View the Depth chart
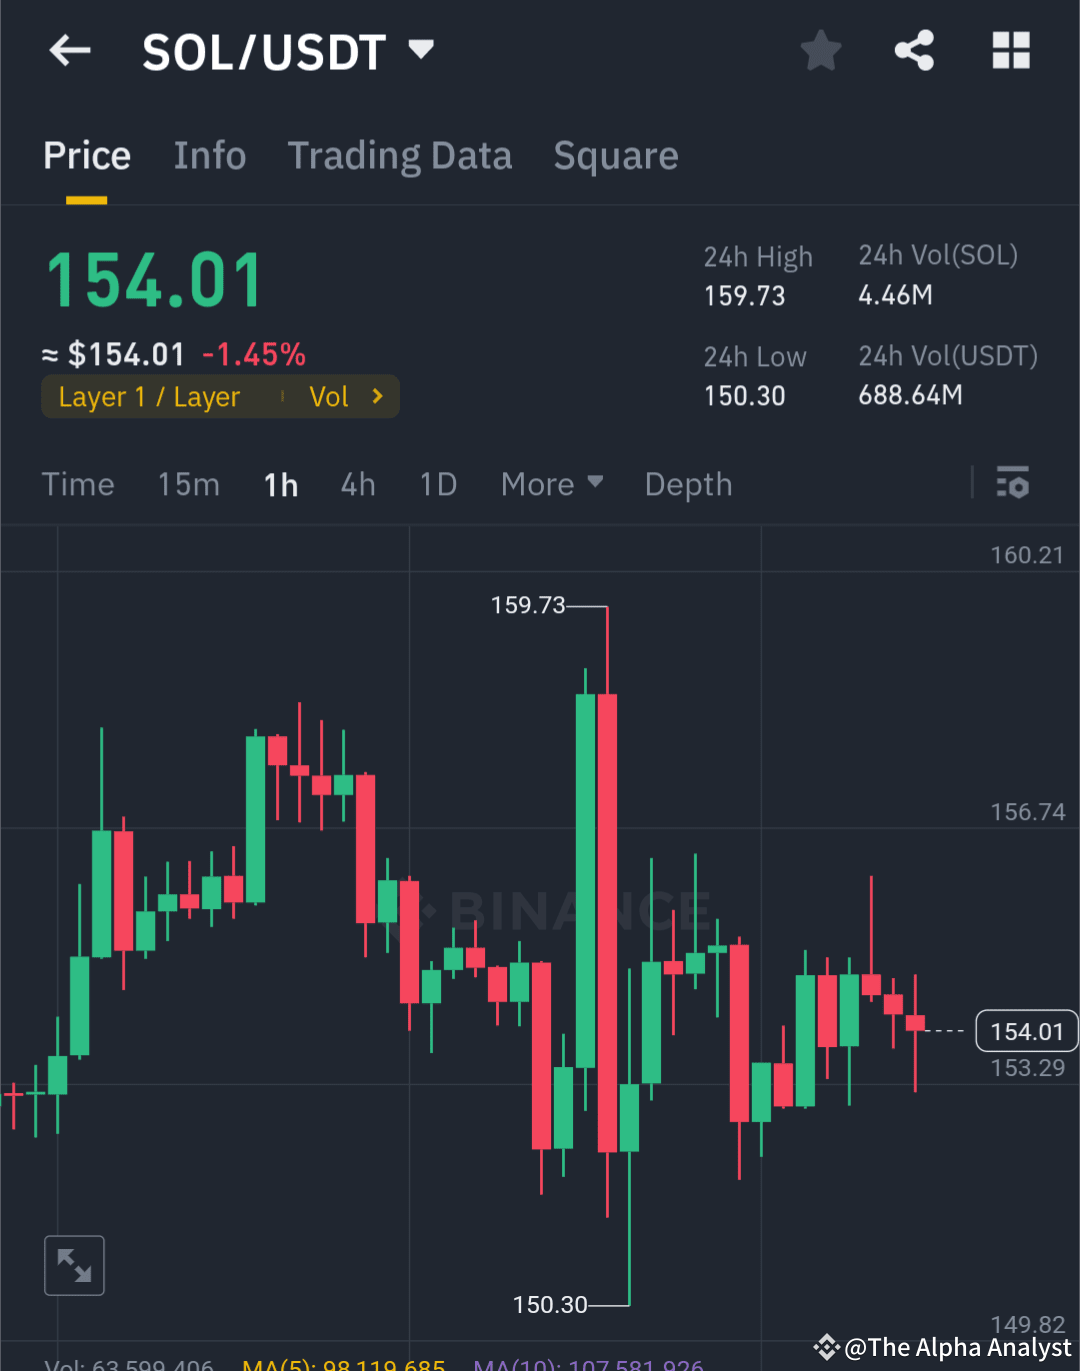Image resolution: width=1080 pixels, height=1371 pixels. pos(688,484)
